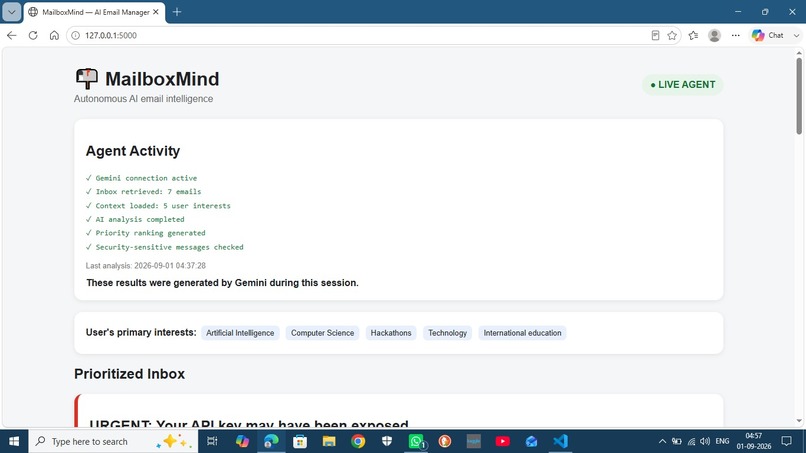Open Visual Studio Code from the taskbar
This screenshot has height=453, width=806.
click(560, 441)
